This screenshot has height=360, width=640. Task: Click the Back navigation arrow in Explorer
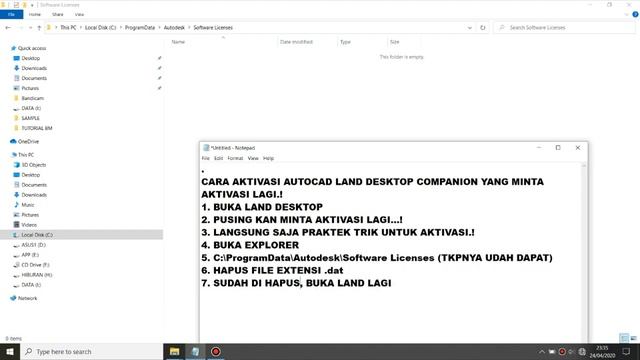(x=8, y=28)
